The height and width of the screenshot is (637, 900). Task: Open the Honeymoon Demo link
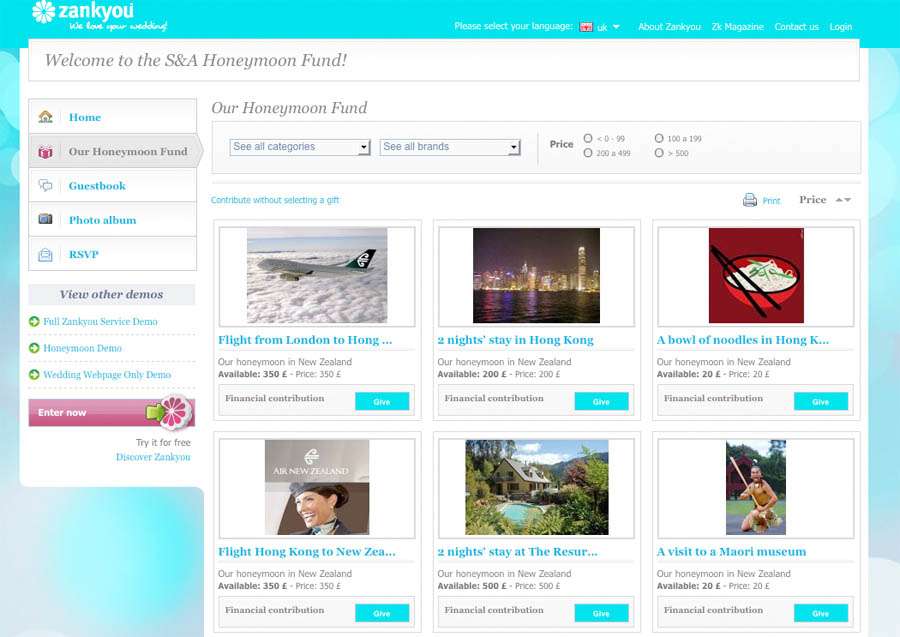coord(83,348)
